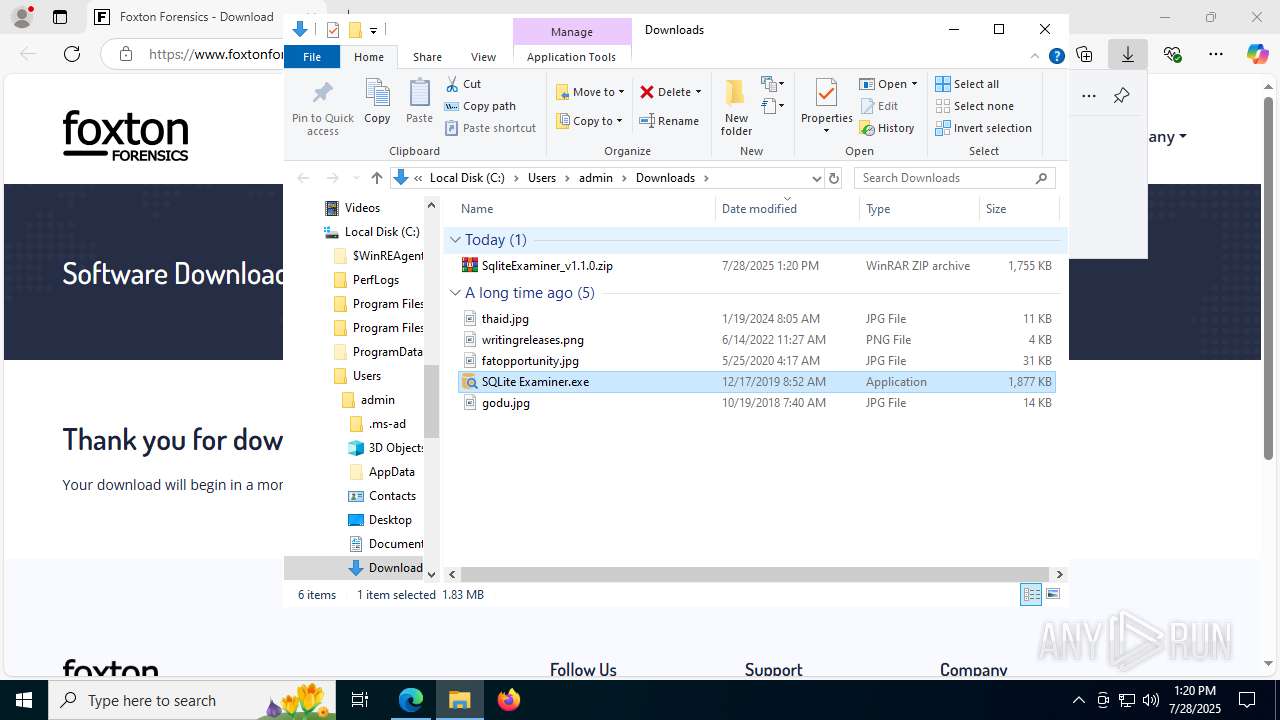Open address bar history dropdown

[816, 178]
